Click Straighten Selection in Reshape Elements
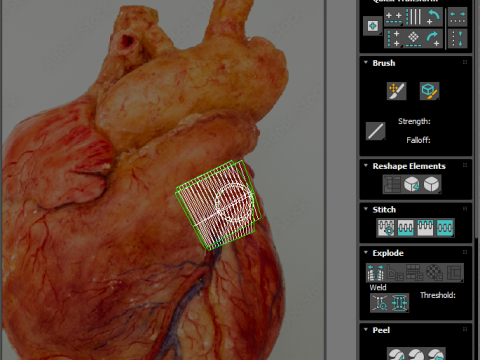 click(392, 184)
